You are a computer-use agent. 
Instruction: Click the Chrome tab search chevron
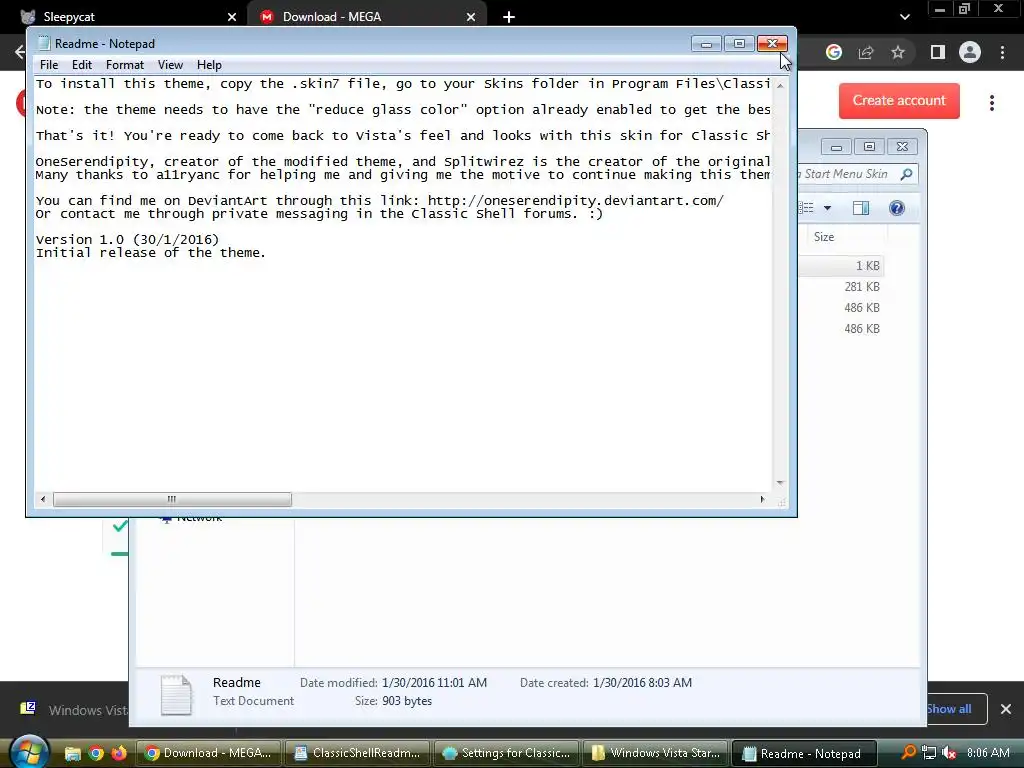[904, 17]
